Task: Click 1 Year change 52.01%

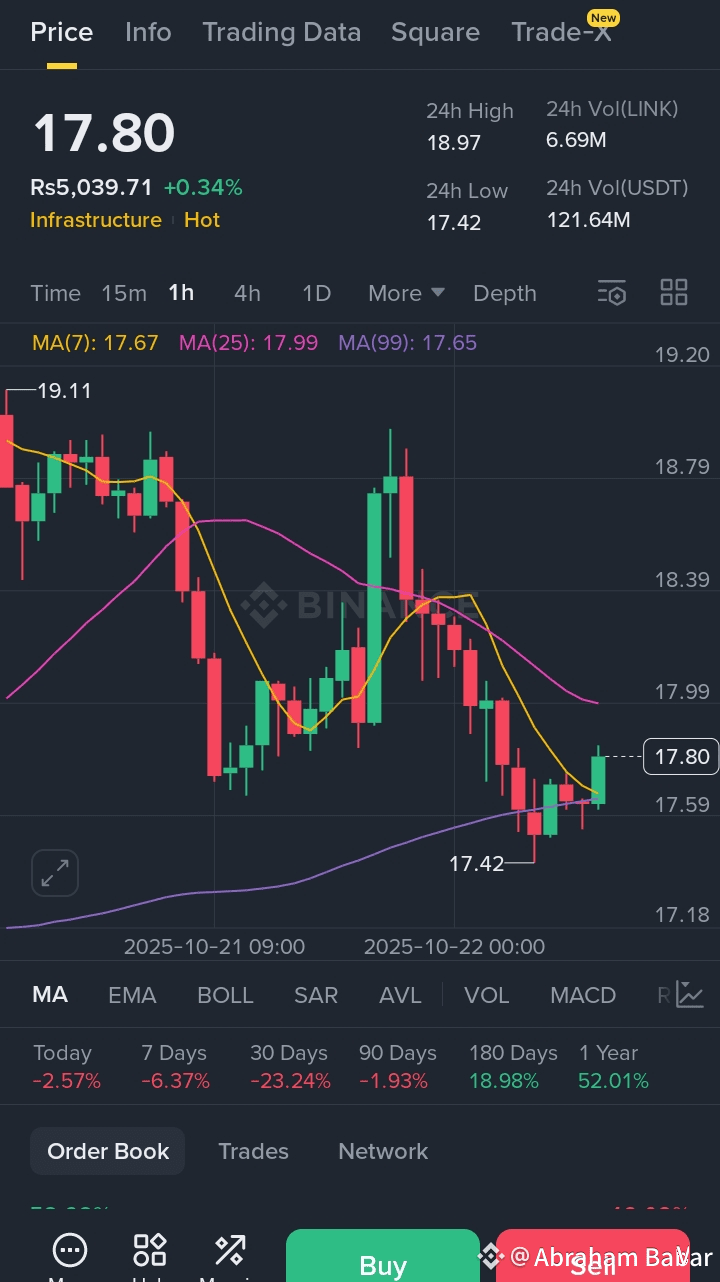Action: (x=613, y=1081)
